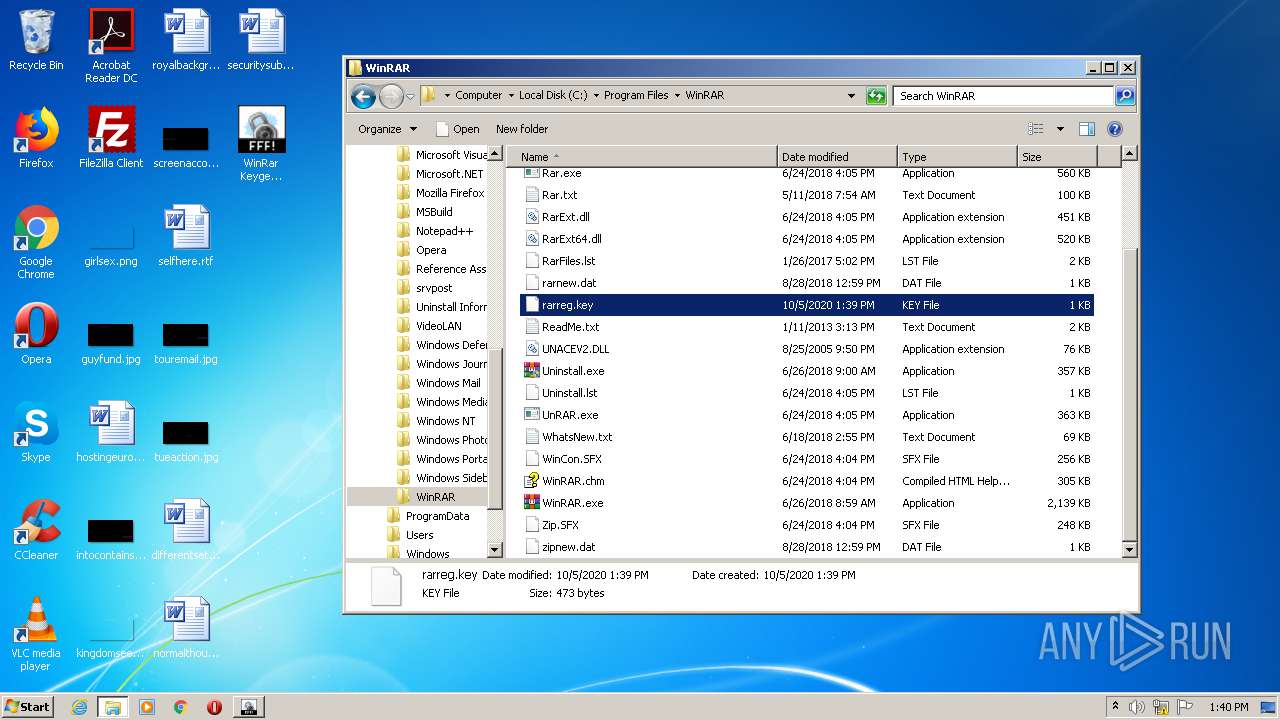1280x720 pixels.
Task: Click the Forward navigation arrow in Explorer
Action: coord(391,96)
